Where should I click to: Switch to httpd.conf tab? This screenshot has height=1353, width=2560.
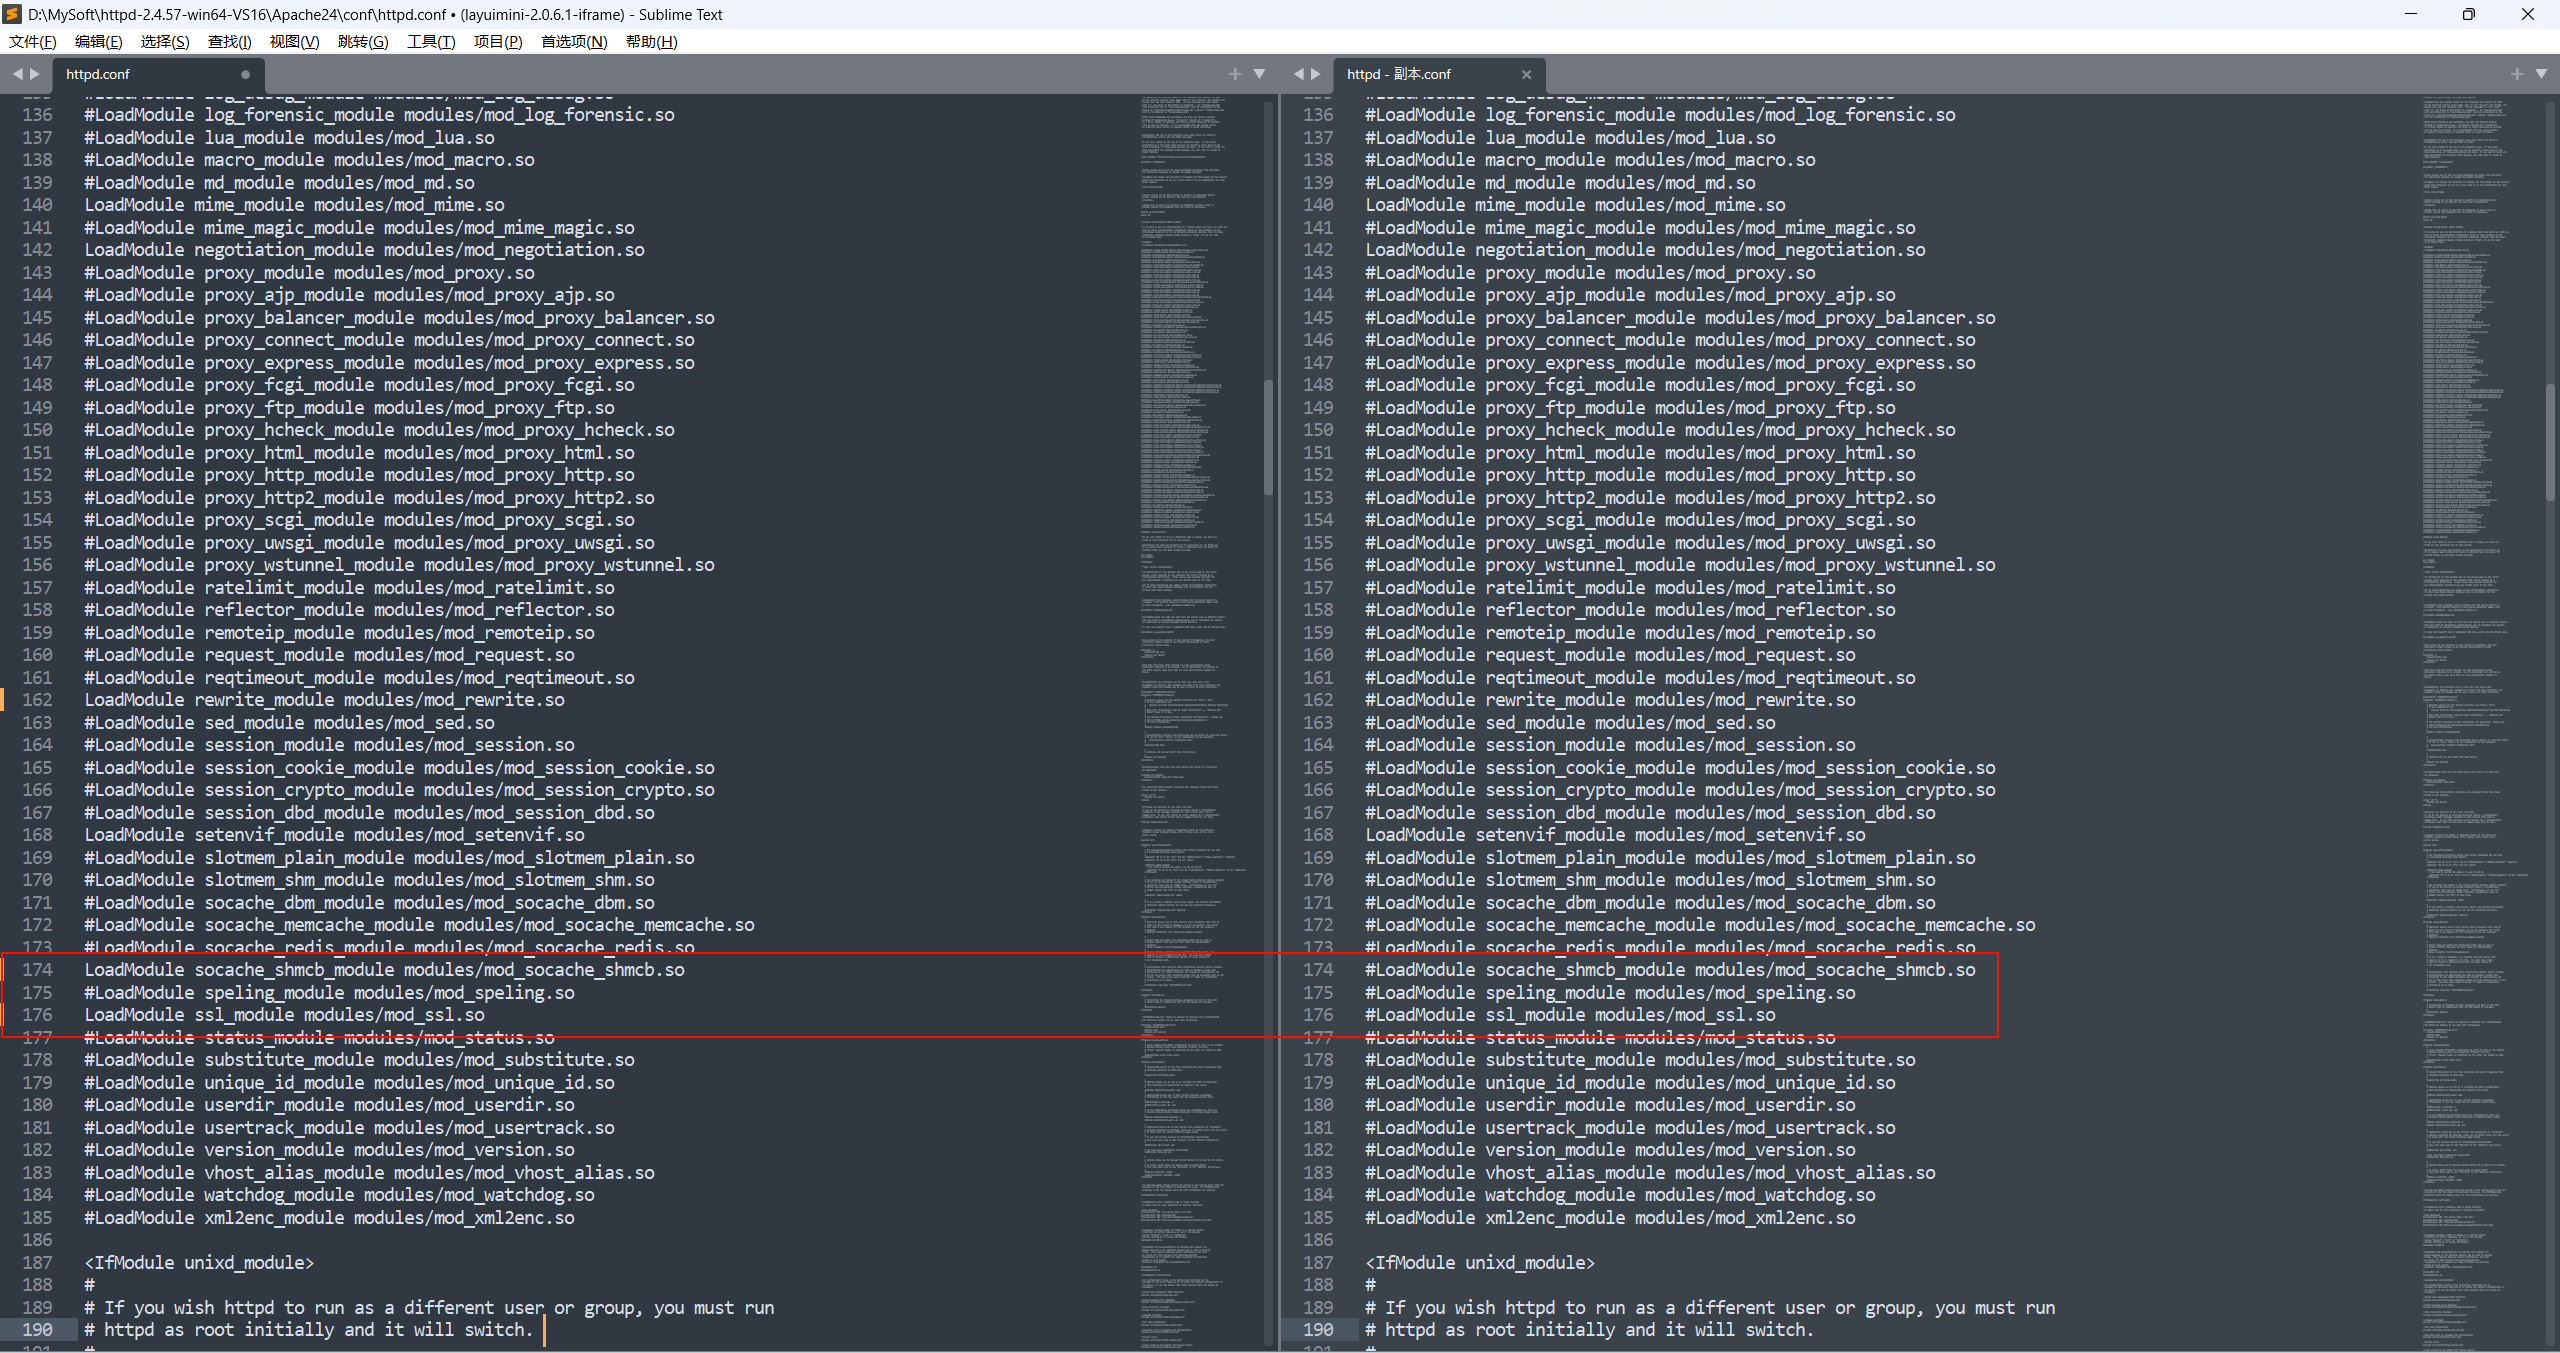[x=98, y=74]
